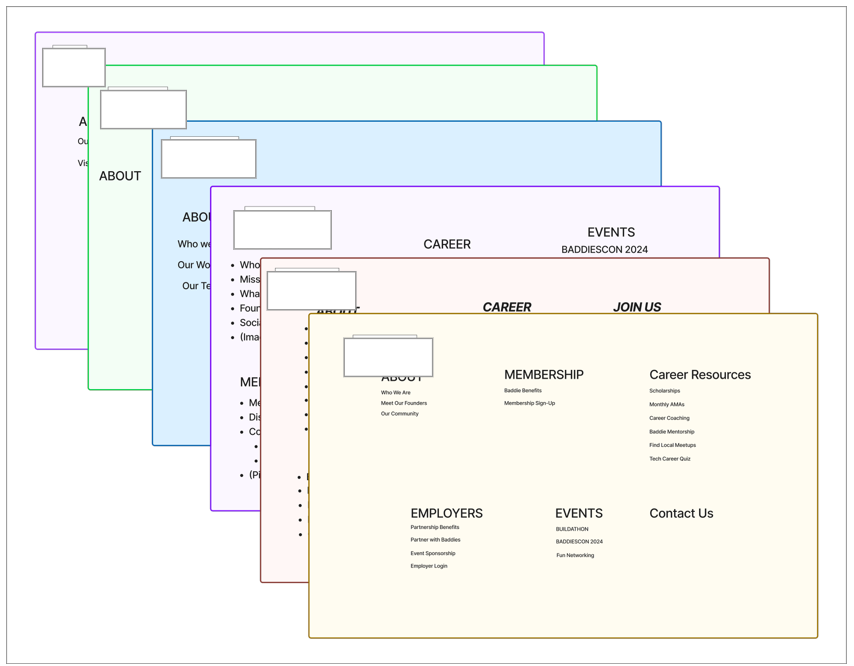Select the Find Local Meetups entry
The width and height of the screenshot is (854, 666).
673,445
